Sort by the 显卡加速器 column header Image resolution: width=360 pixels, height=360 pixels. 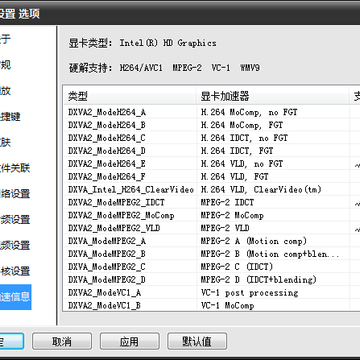[273, 97]
